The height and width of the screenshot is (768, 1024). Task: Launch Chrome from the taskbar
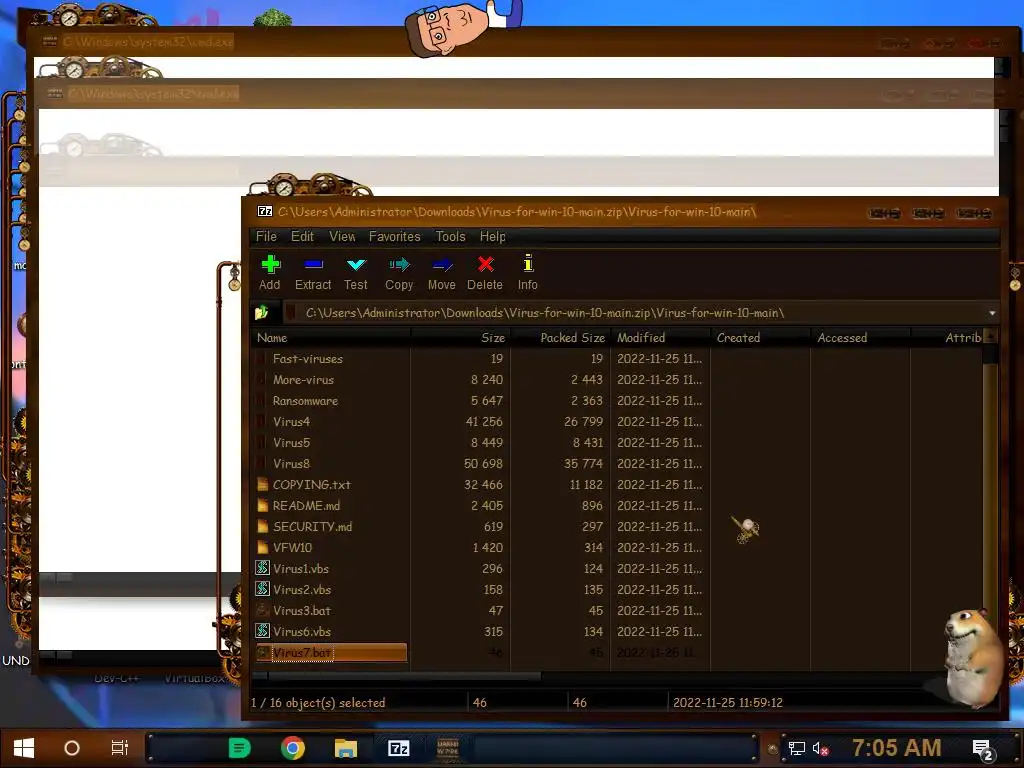[x=293, y=748]
